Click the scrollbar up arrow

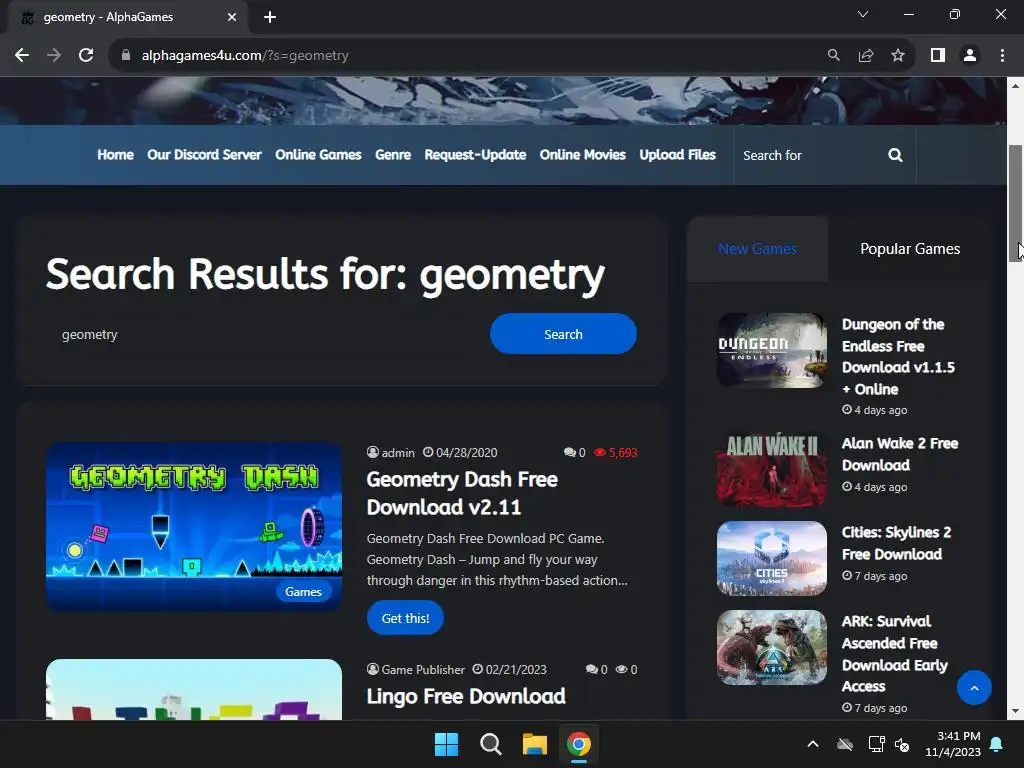click(1015, 86)
